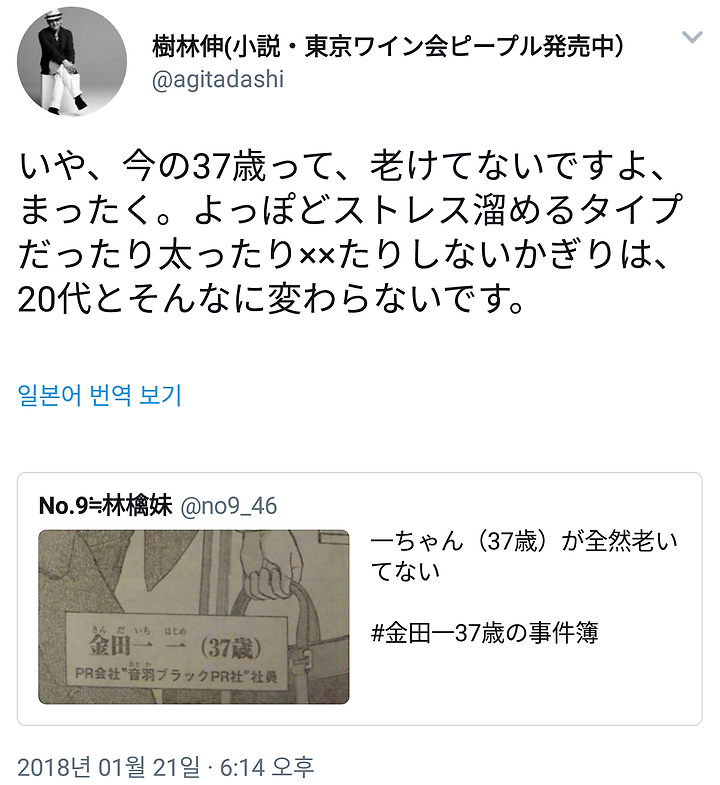Open the tweet timestamp 2018년 01월 21일
Image resolution: width=720 pixels, height=785 pixels.
tap(108, 766)
